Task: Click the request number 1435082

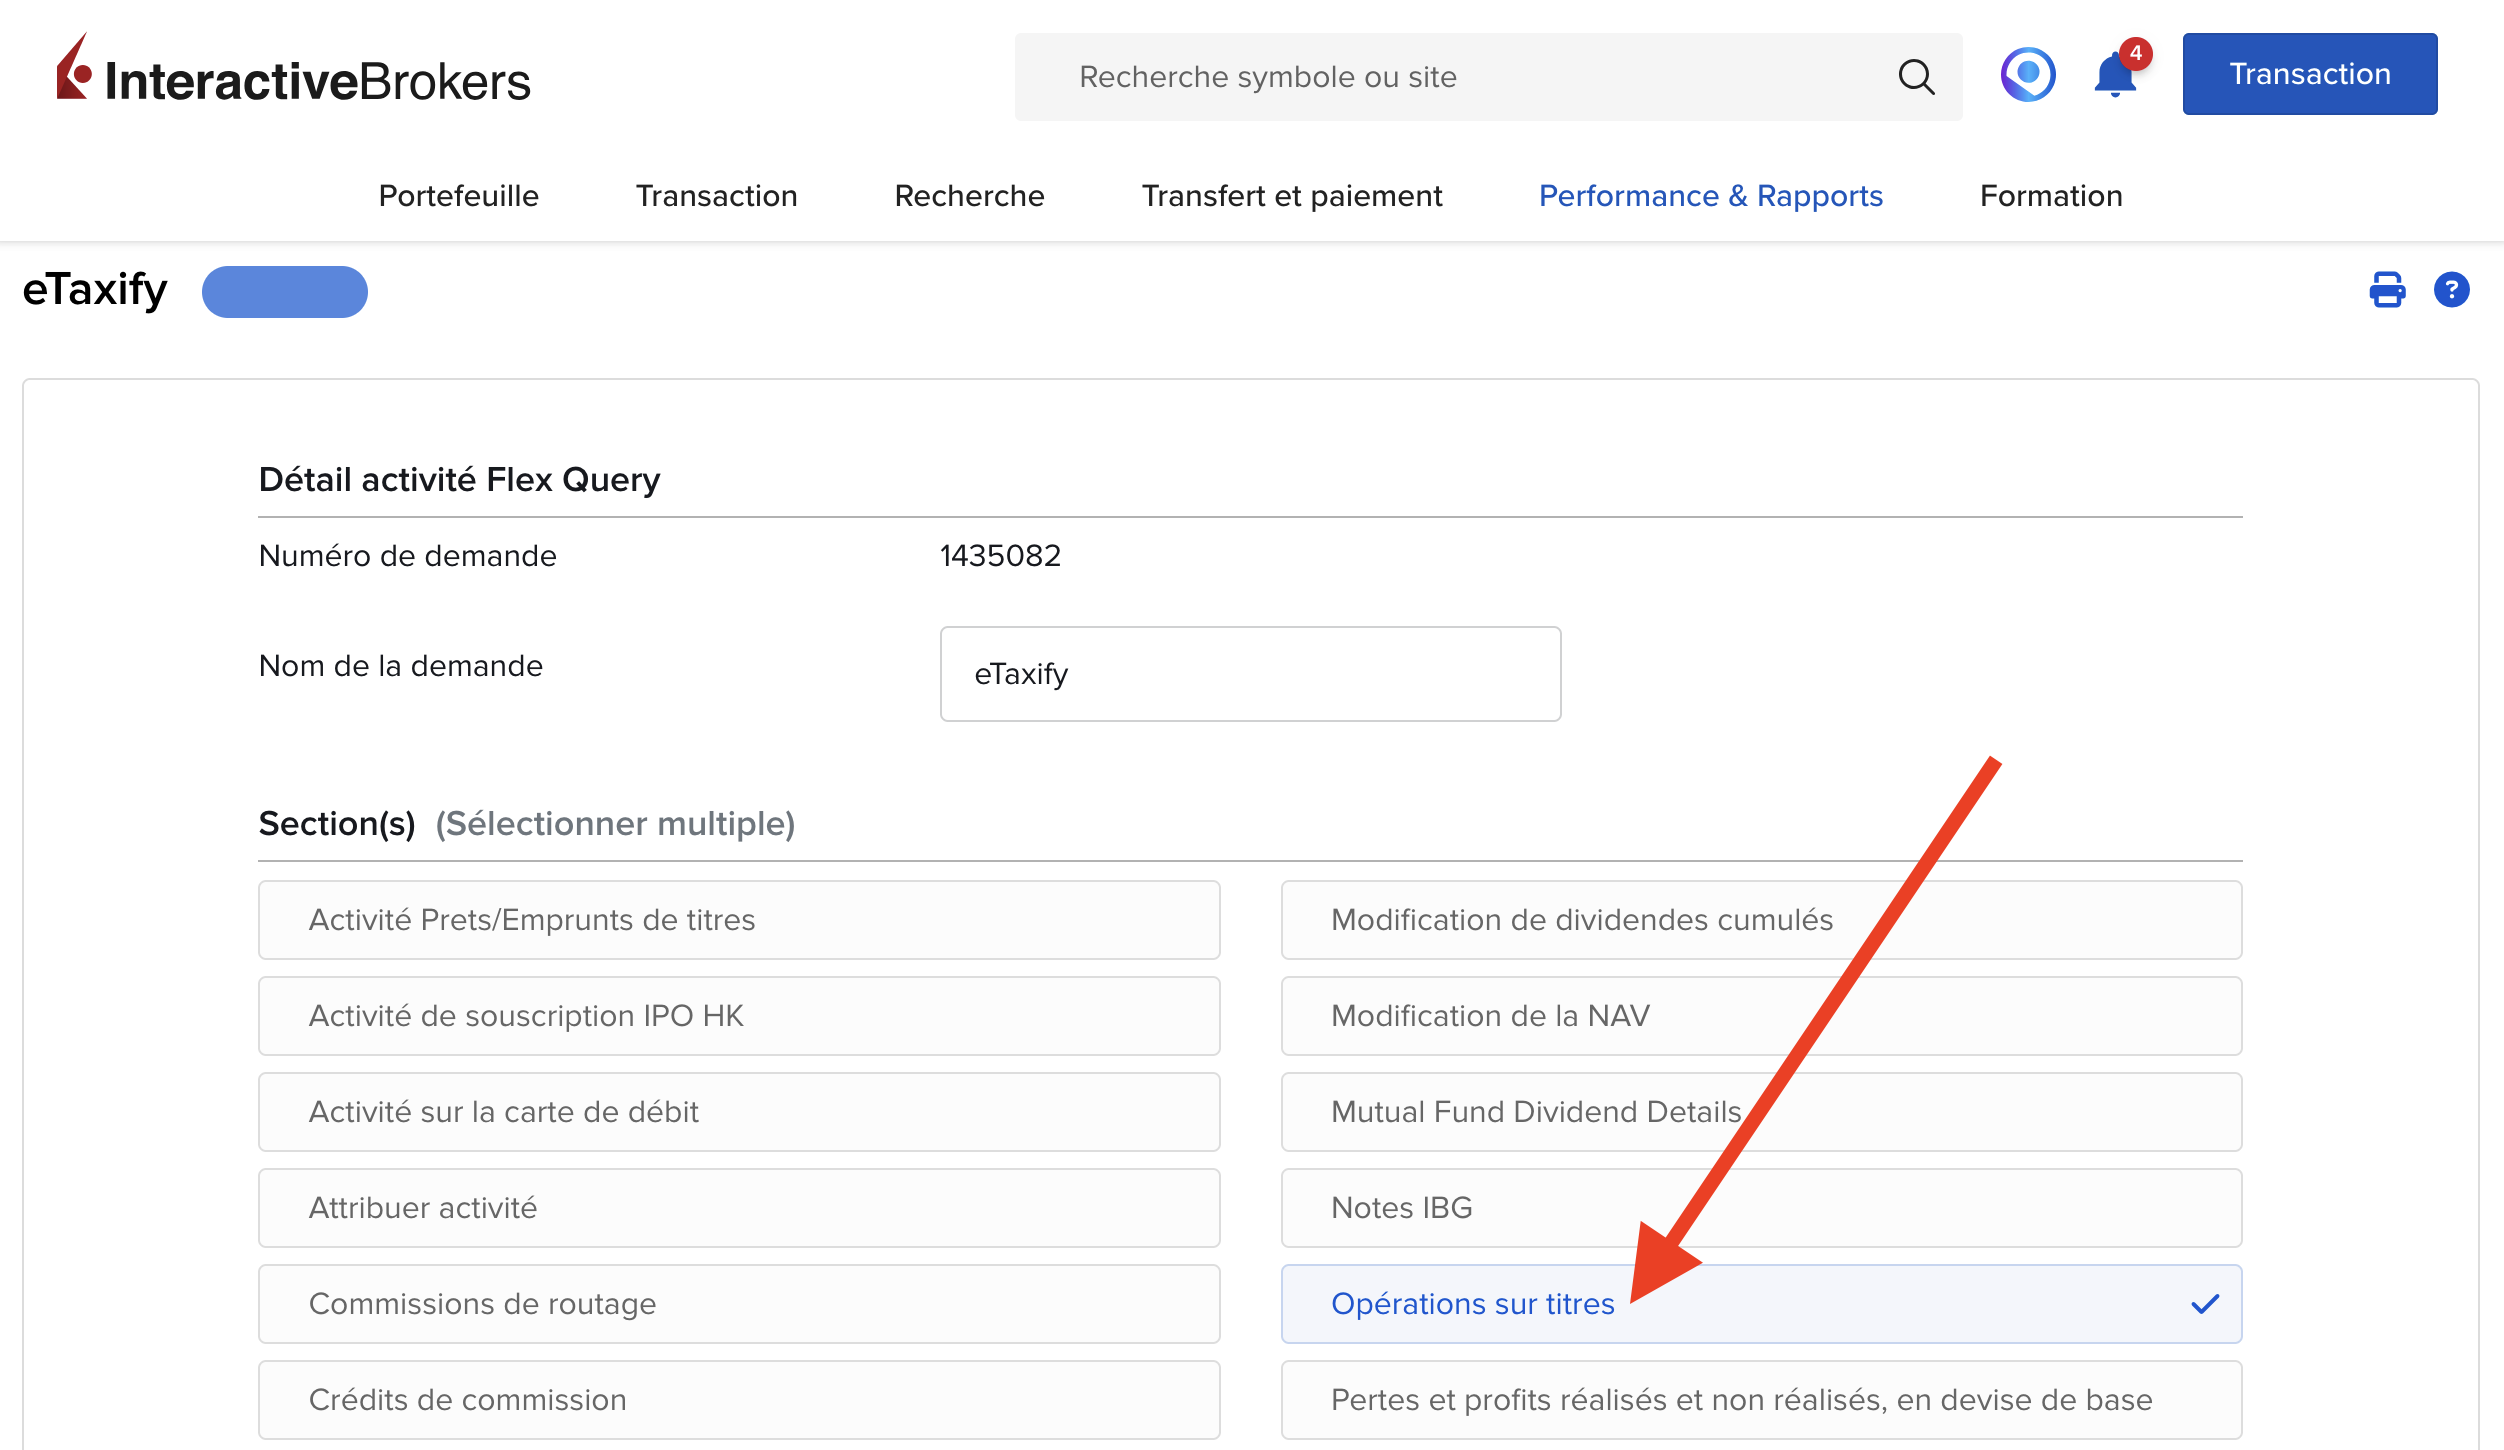Action: click(x=1000, y=556)
